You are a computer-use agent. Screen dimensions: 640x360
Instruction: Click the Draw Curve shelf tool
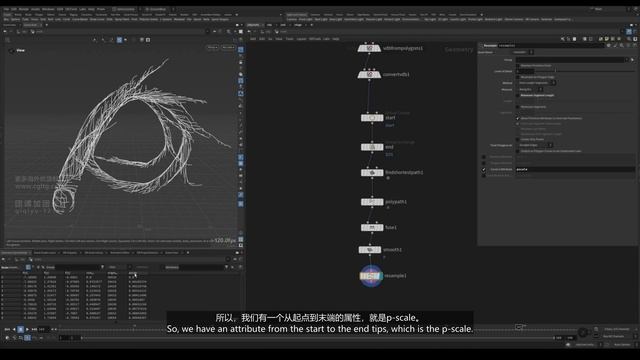(97, 19)
